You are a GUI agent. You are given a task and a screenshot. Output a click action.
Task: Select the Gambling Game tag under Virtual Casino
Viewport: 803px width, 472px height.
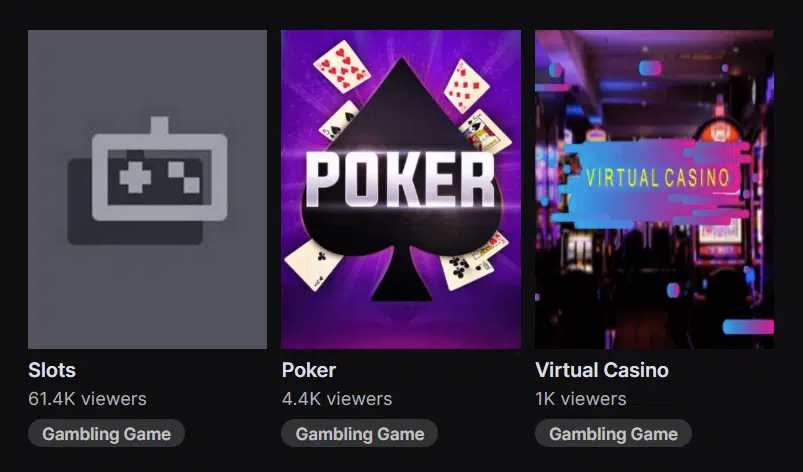click(x=614, y=434)
